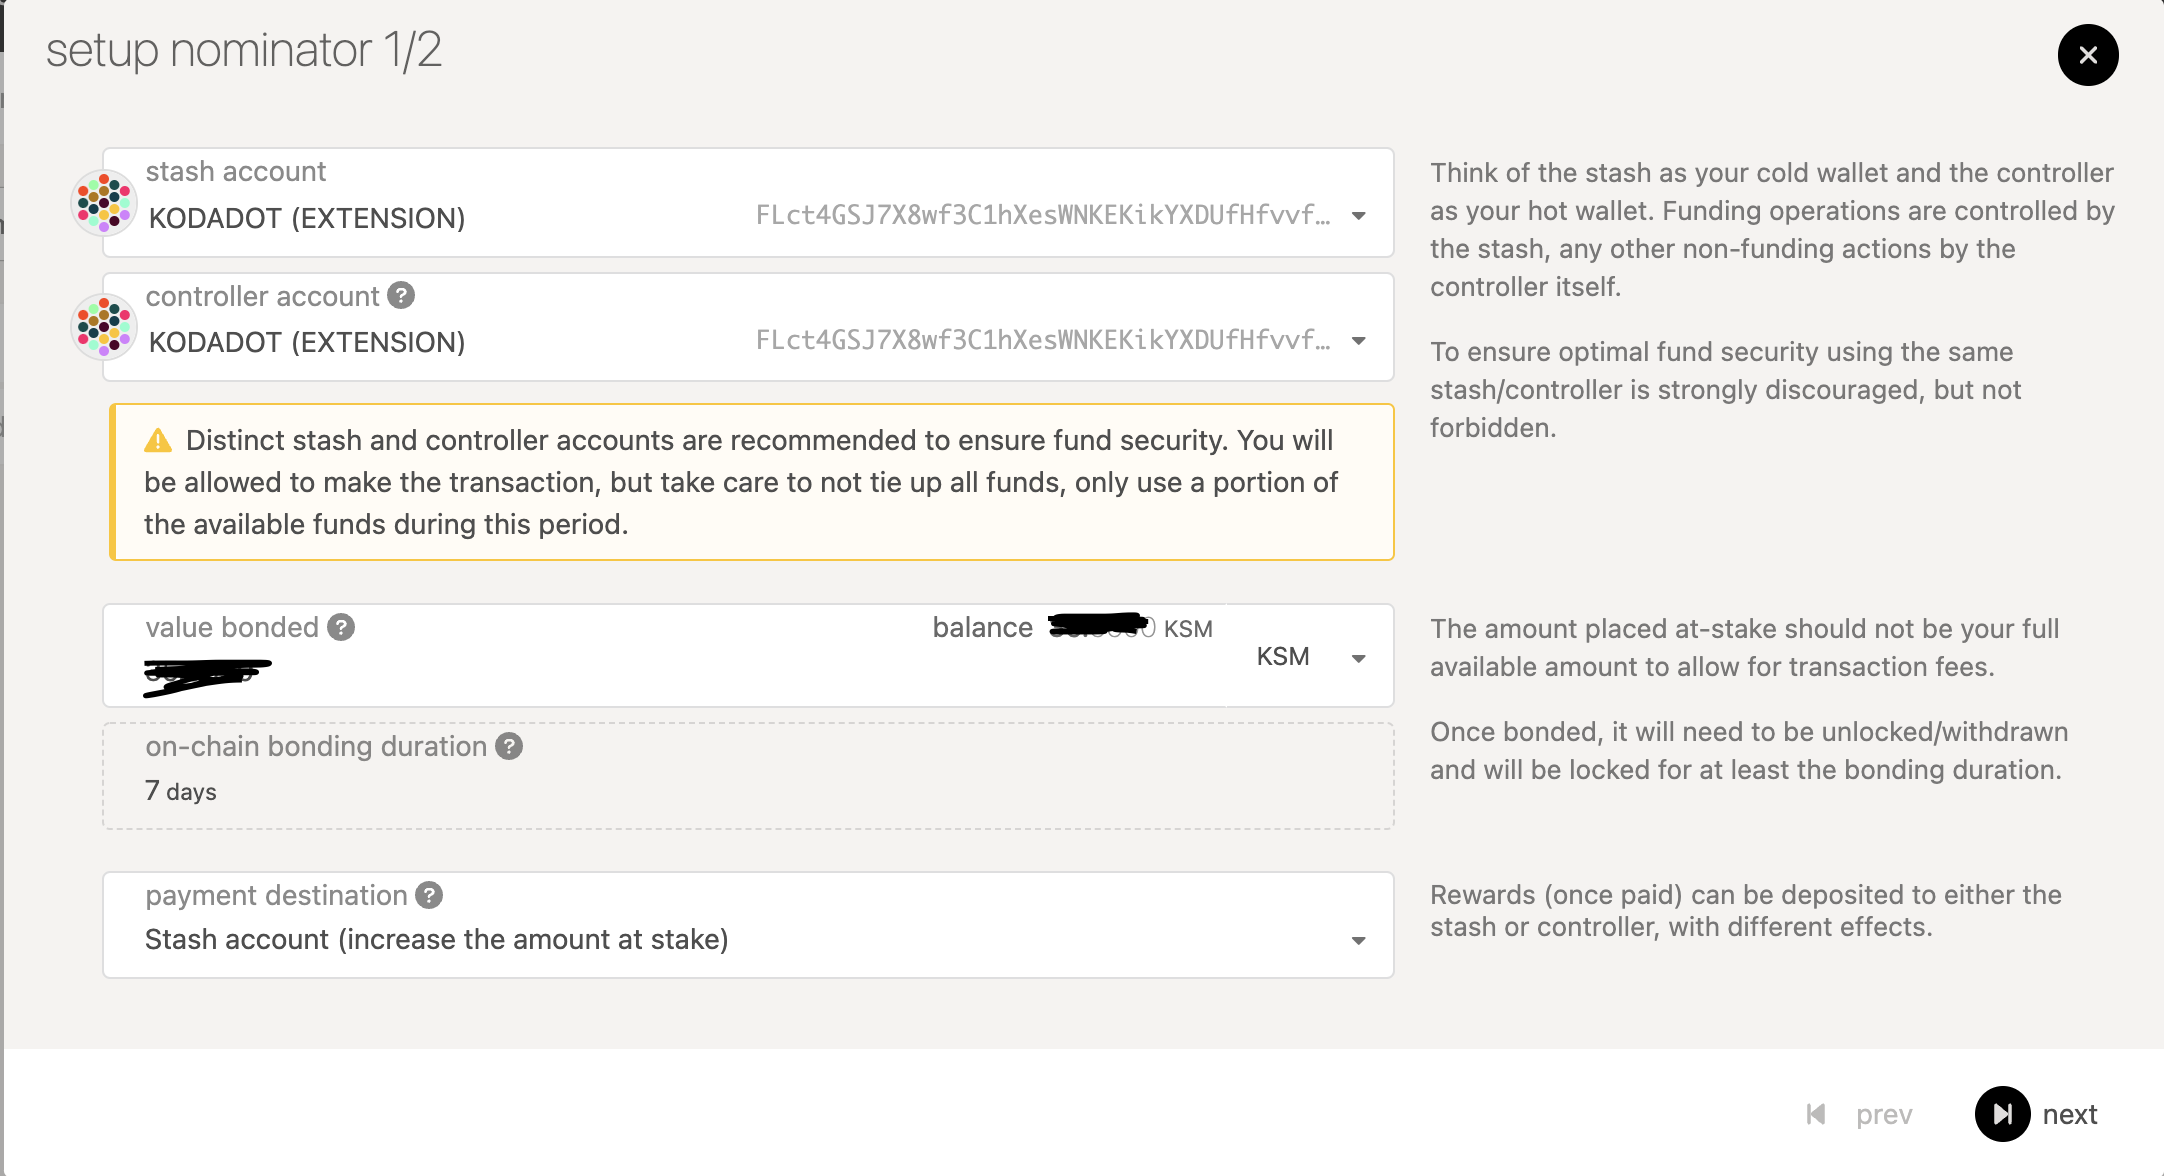Open the payment destination dropdown
2164x1176 pixels.
coord(1358,941)
